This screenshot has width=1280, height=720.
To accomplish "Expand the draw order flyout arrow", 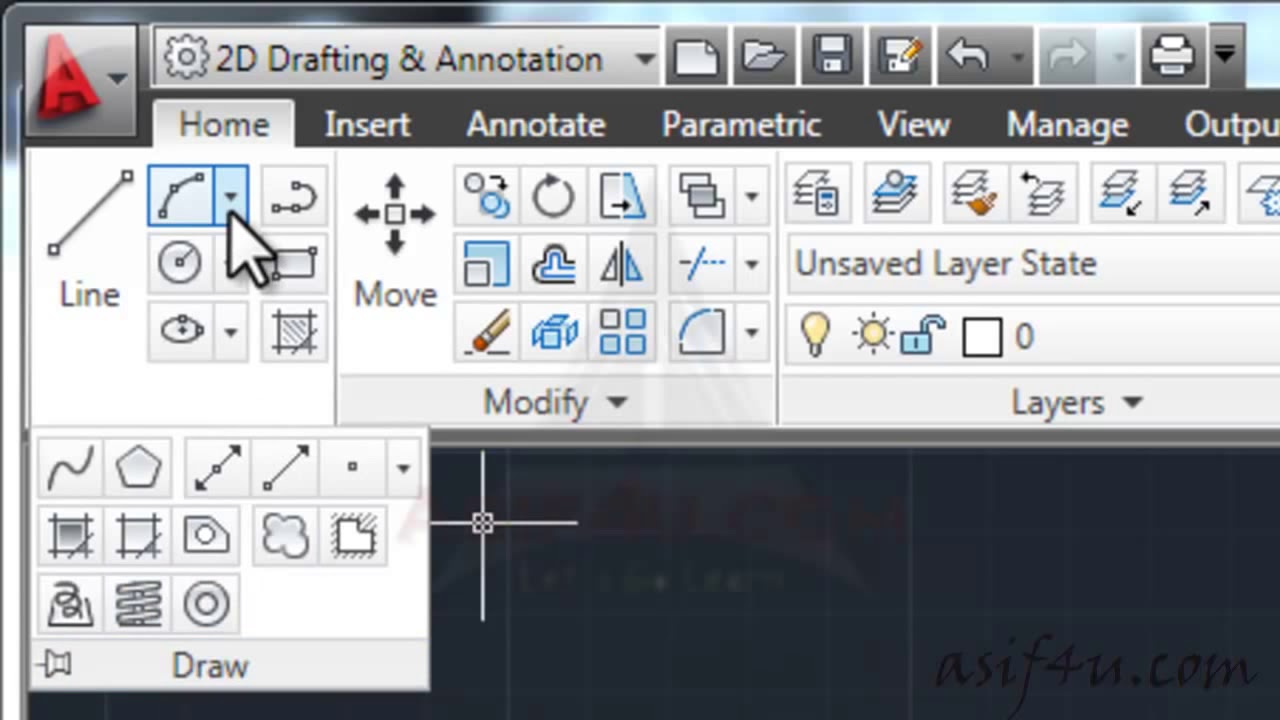I will coord(751,196).
